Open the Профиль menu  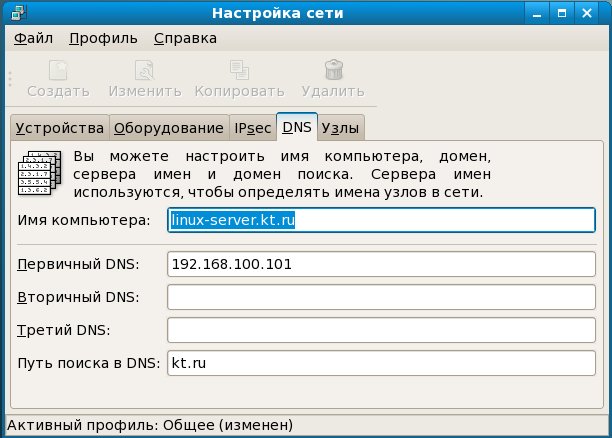pos(103,38)
